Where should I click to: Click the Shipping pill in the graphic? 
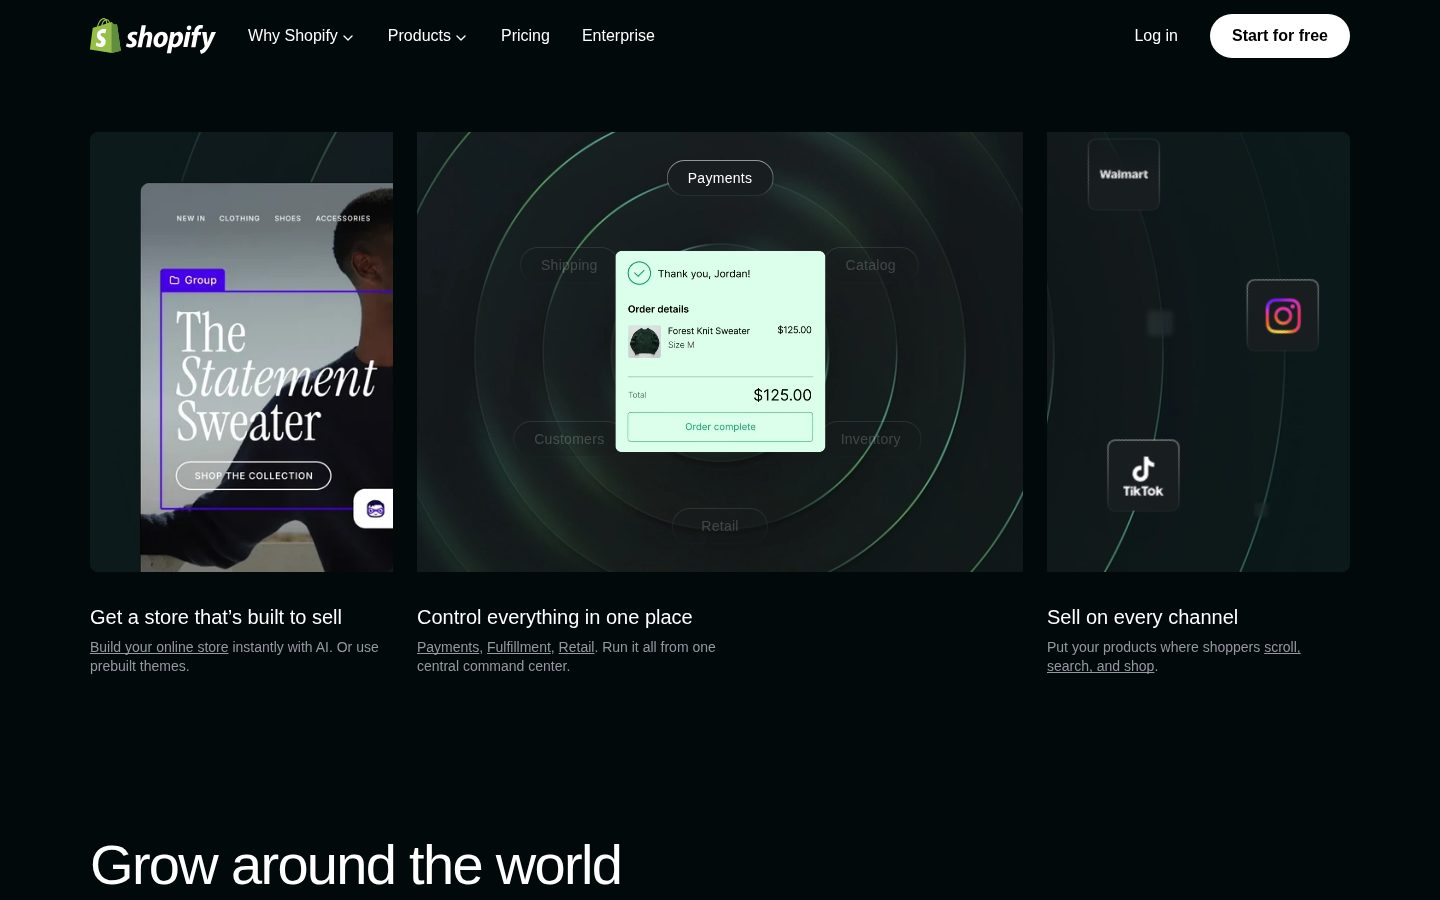pyautogui.click(x=569, y=265)
